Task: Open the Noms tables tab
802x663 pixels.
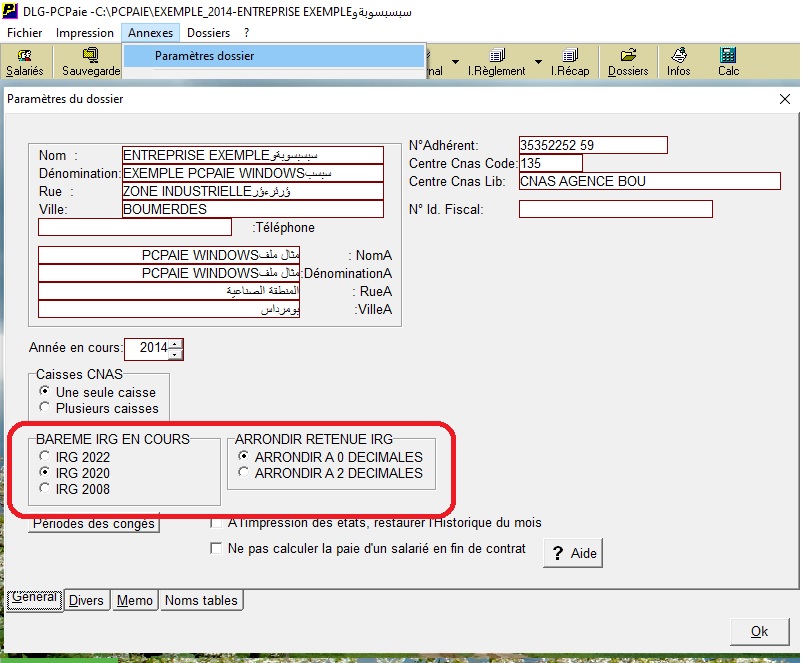Action: [x=201, y=601]
